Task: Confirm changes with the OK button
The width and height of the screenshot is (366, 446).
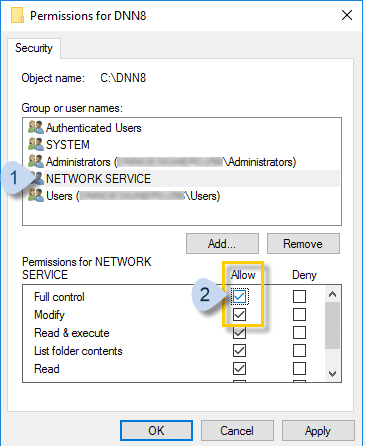Action: point(156,430)
